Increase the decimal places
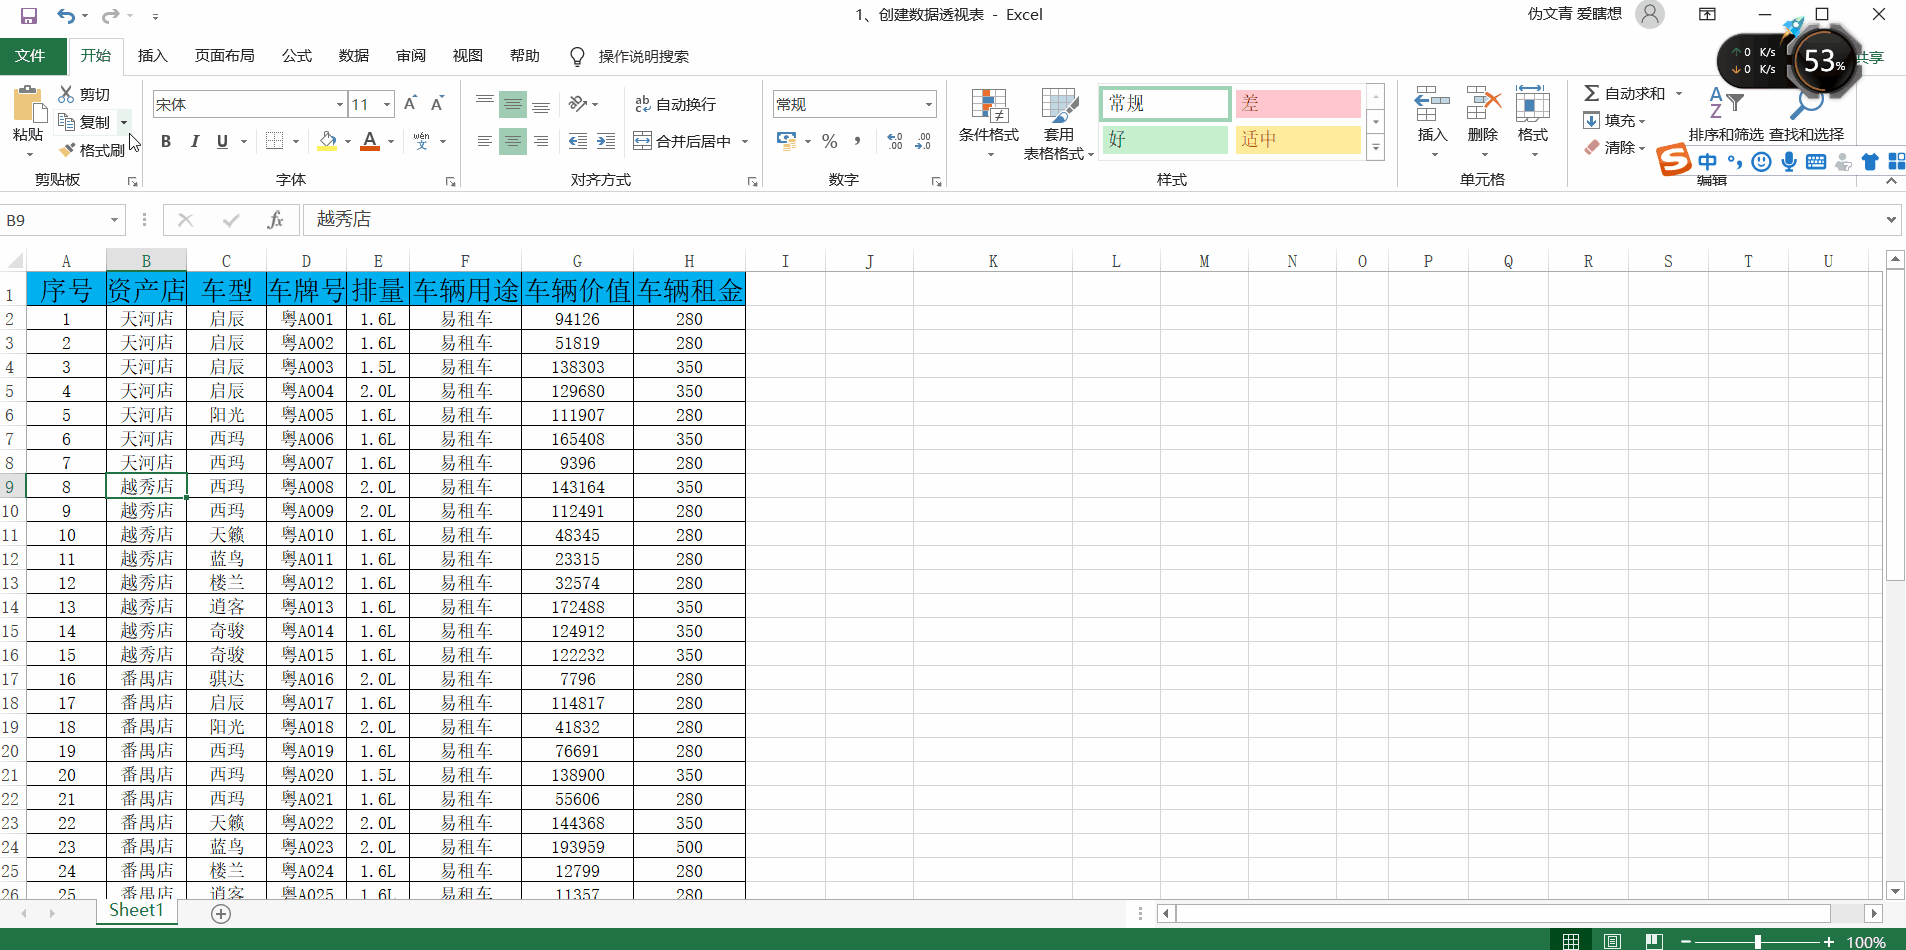The width and height of the screenshot is (1906, 950). (895, 141)
